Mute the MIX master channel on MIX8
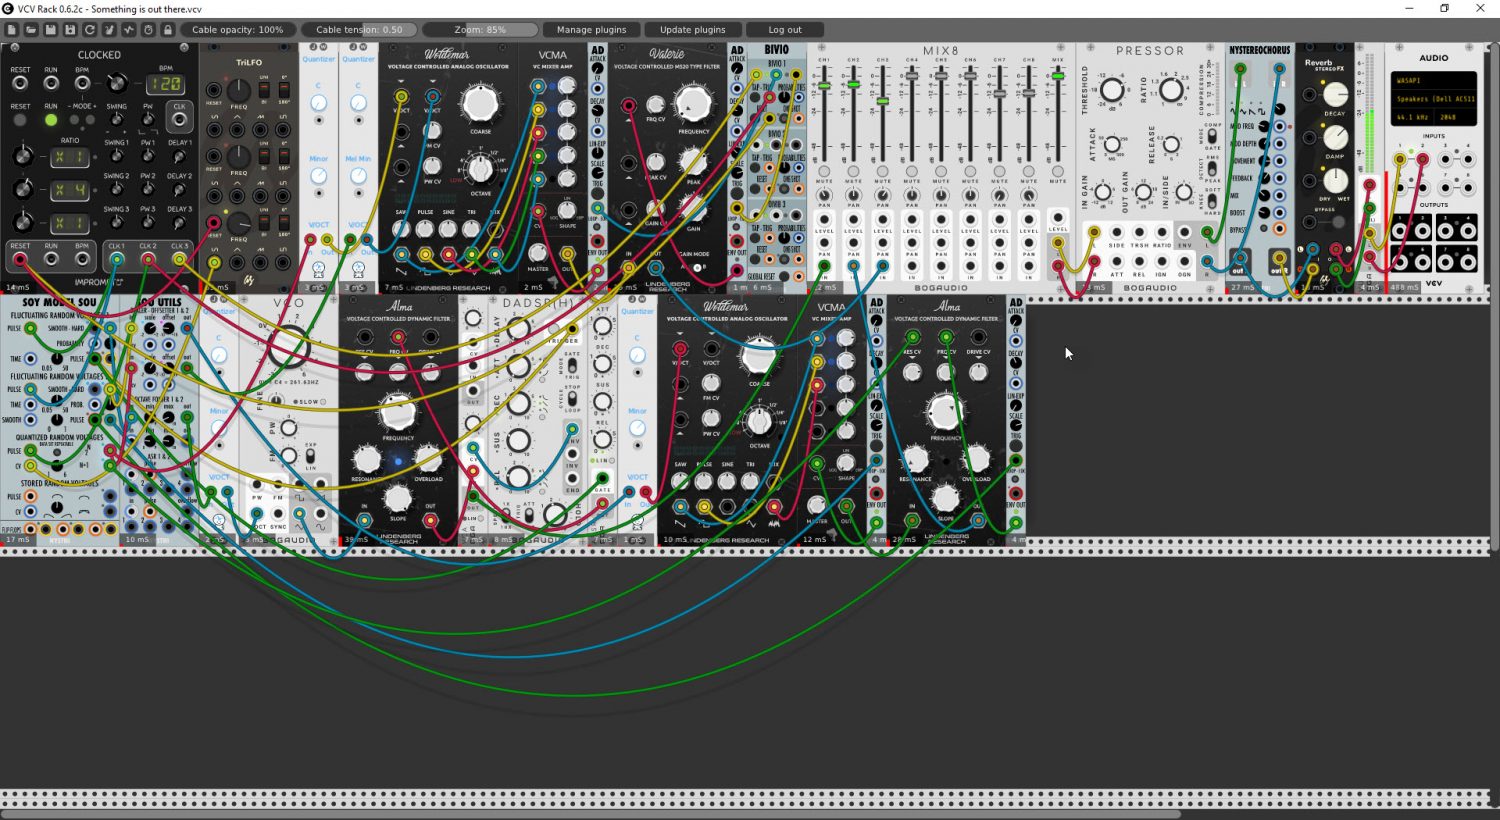The width and height of the screenshot is (1500, 820). (x=1058, y=171)
